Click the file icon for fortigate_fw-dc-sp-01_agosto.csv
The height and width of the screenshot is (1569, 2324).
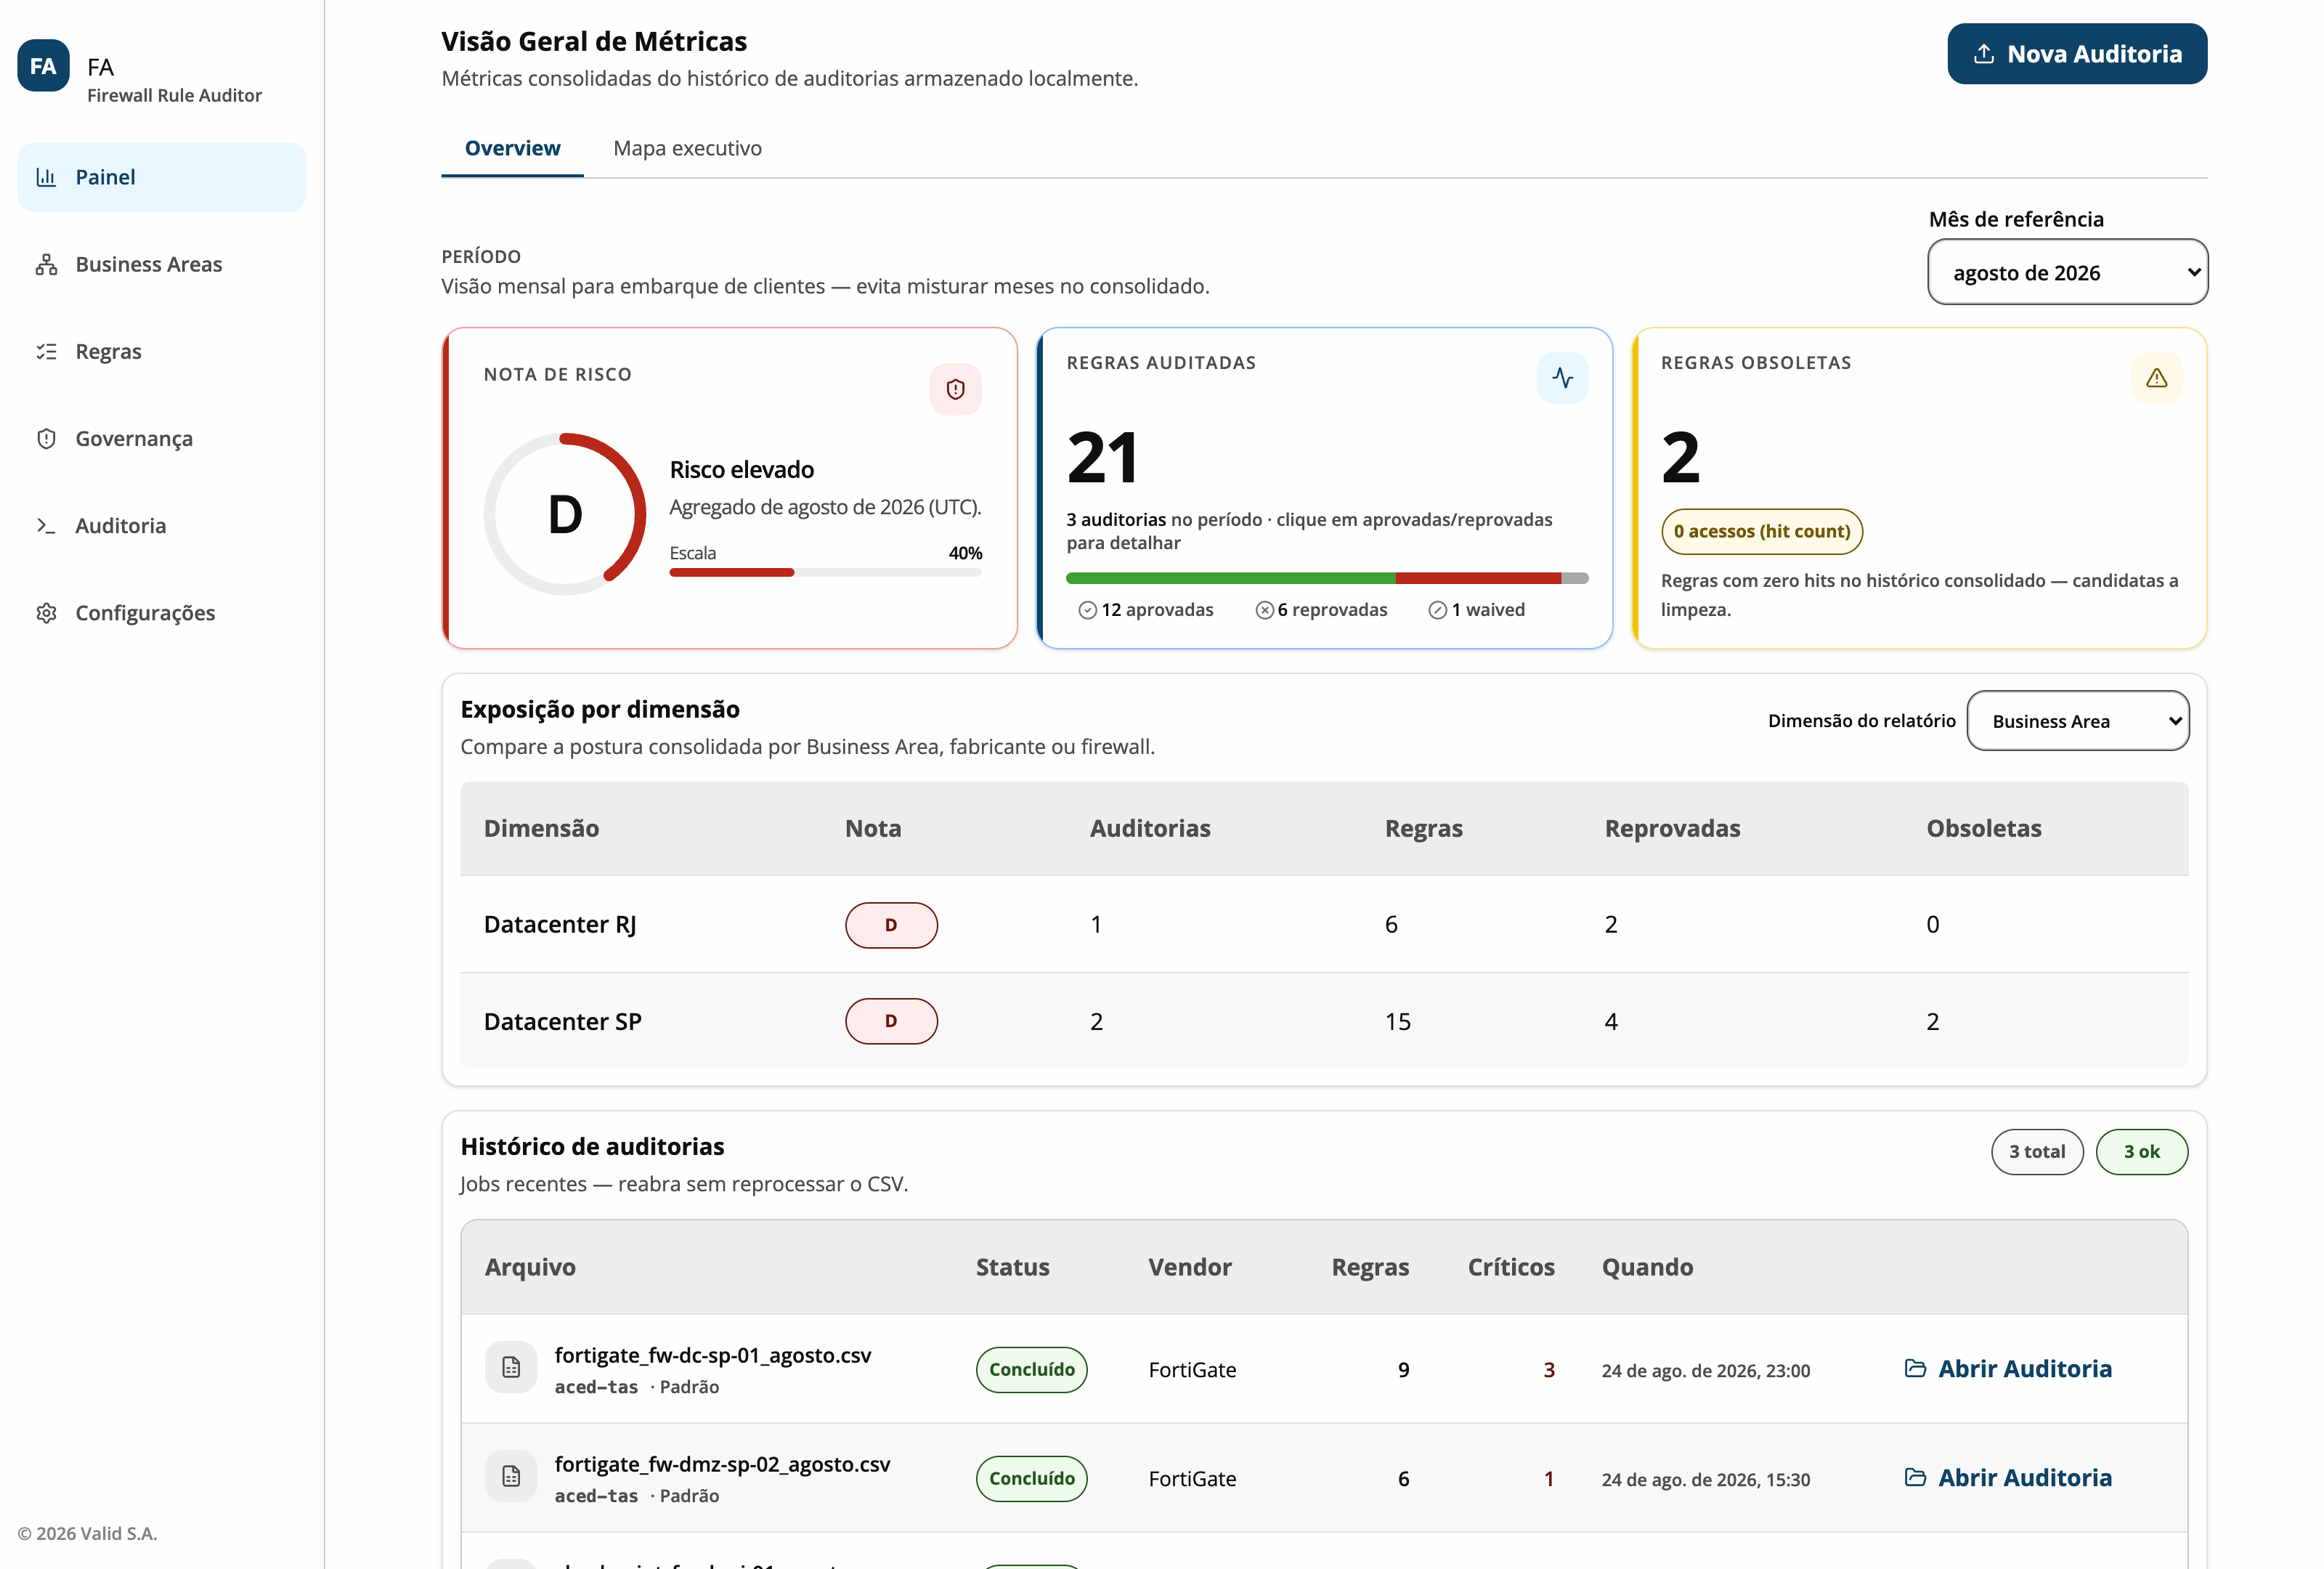tap(511, 1367)
